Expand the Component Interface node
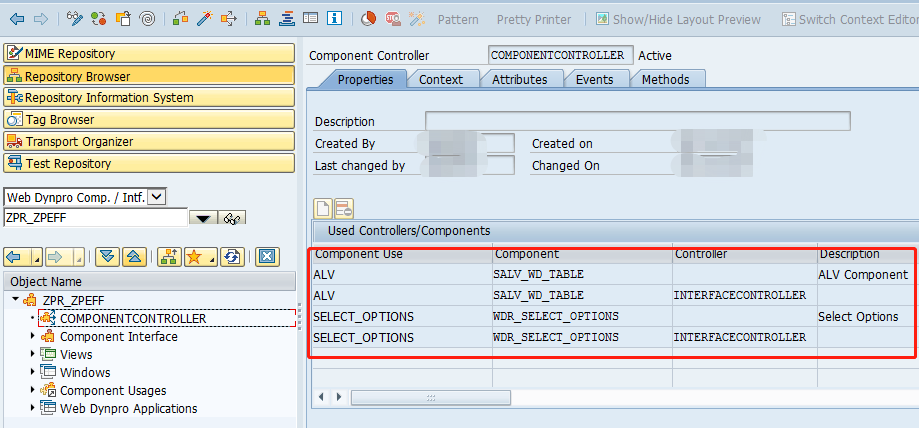Screen dimensions: 919x428 coord(33,337)
